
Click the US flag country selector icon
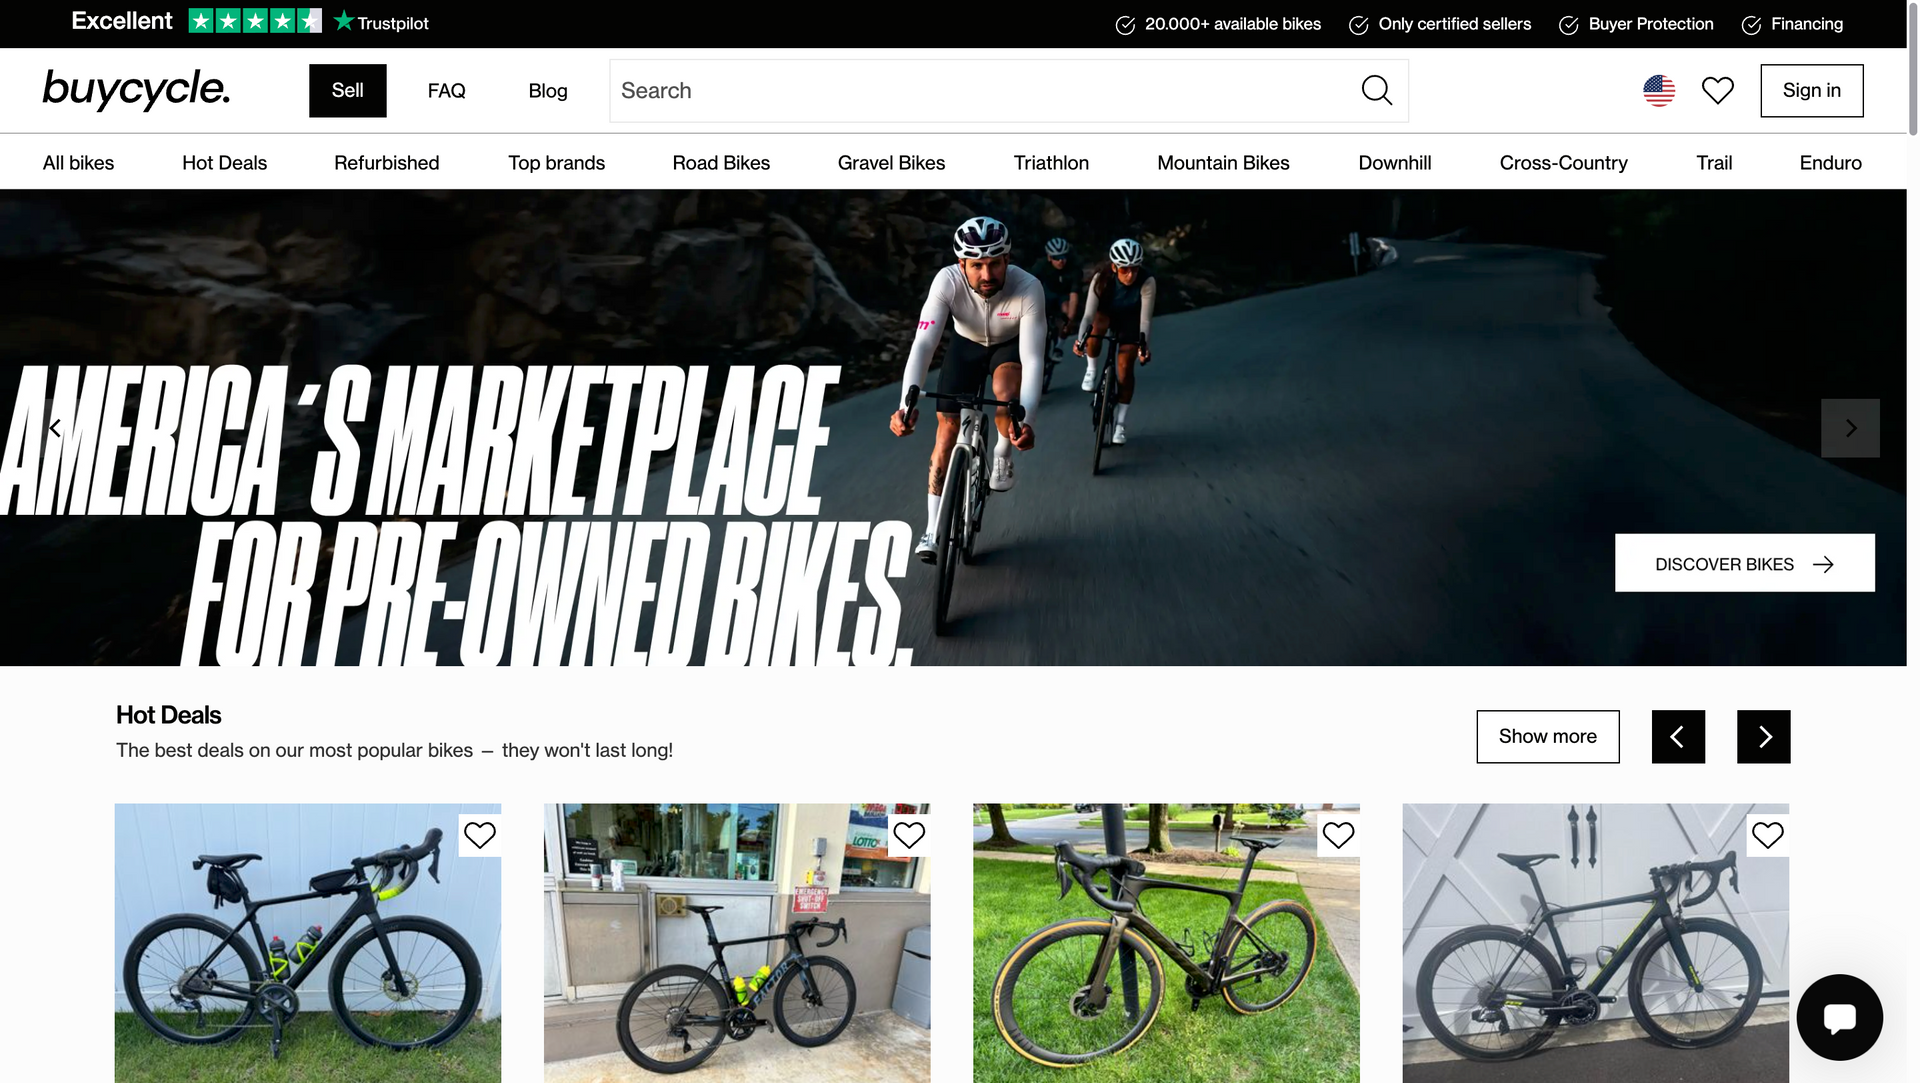[x=1659, y=90]
